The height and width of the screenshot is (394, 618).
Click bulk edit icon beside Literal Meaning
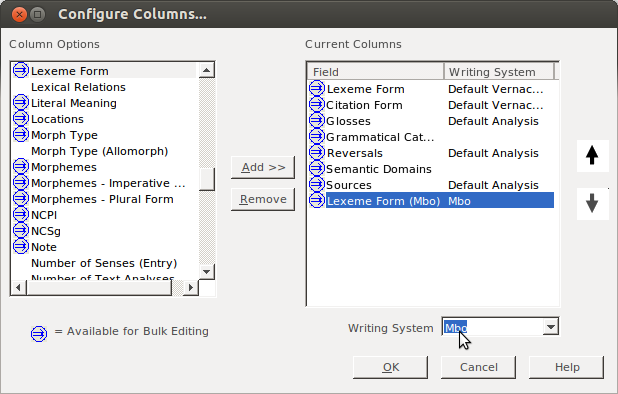[20, 103]
